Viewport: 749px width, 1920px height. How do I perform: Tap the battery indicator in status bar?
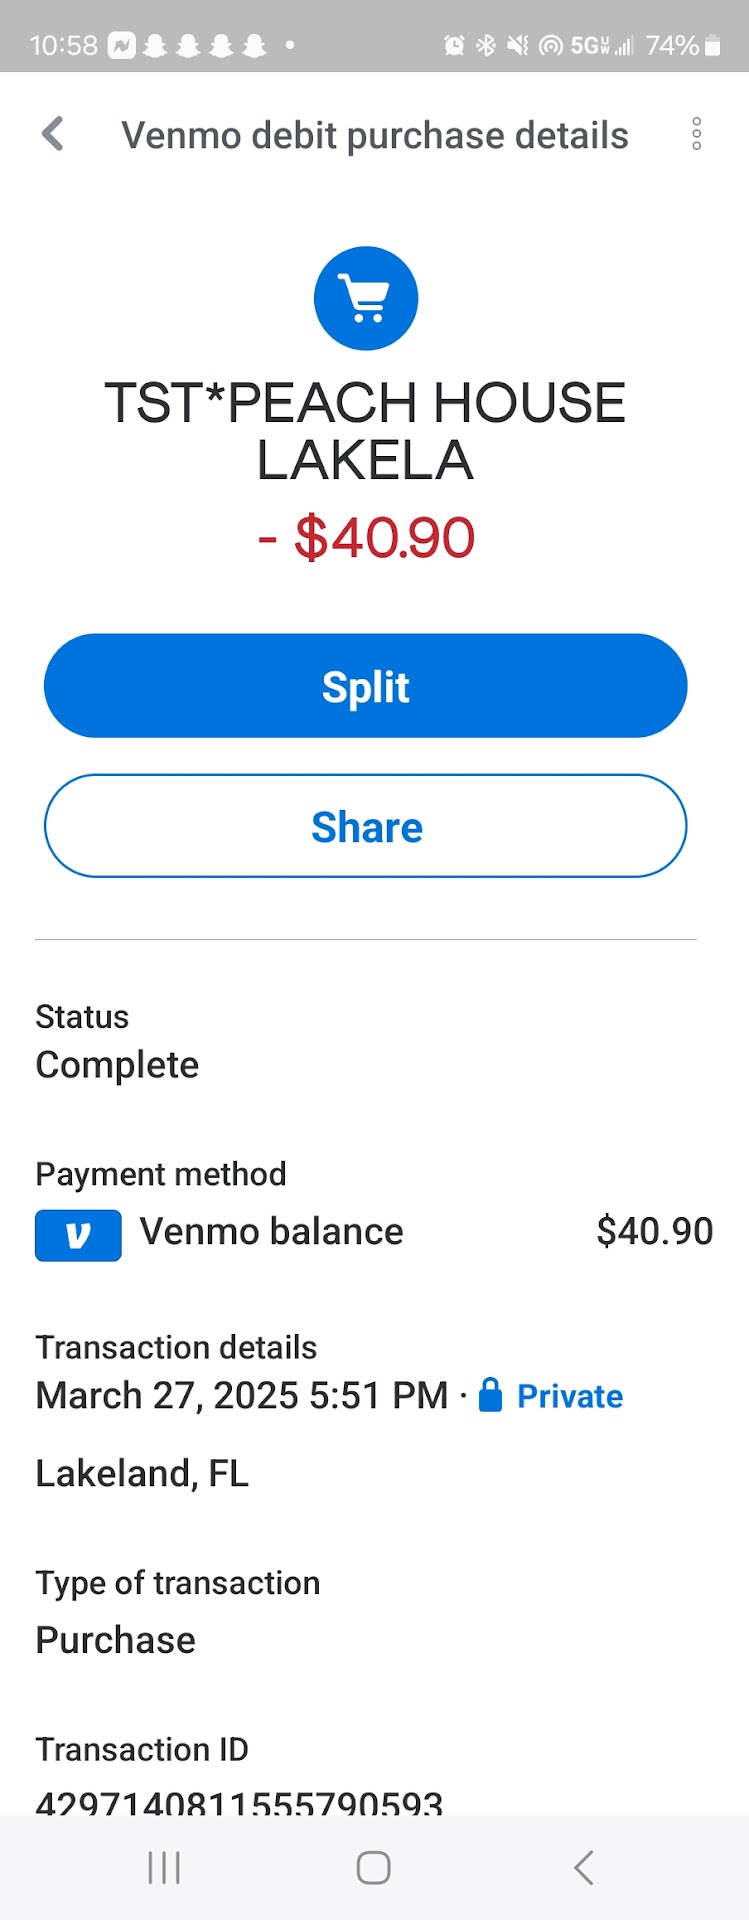pos(712,45)
